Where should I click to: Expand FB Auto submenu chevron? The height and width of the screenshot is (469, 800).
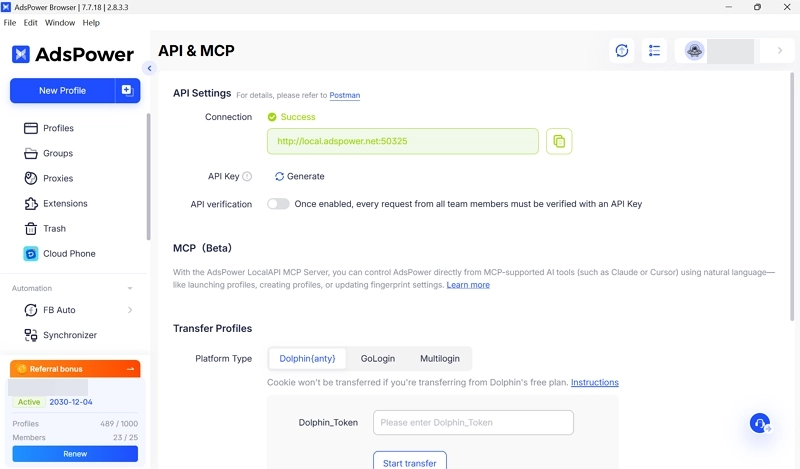130,310
